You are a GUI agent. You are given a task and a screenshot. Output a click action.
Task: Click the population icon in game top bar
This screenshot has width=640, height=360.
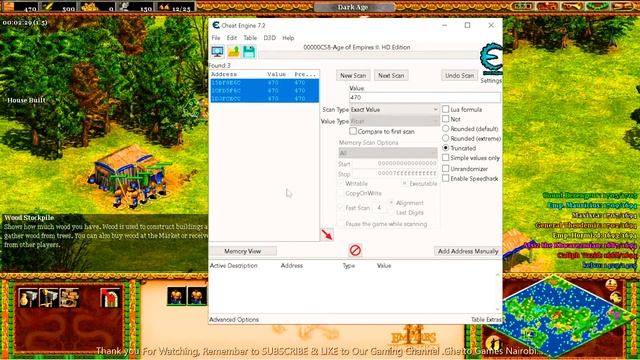click(x=164, y=7)
